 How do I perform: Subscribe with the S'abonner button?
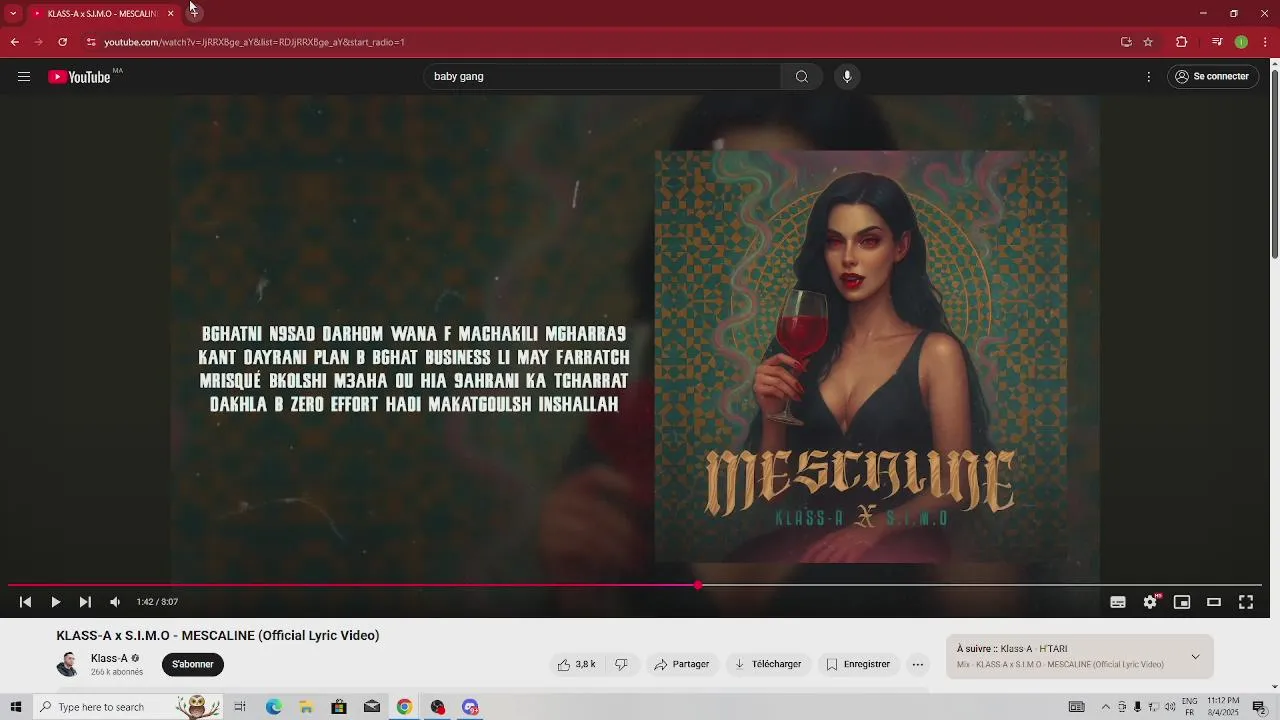(193, 664)
